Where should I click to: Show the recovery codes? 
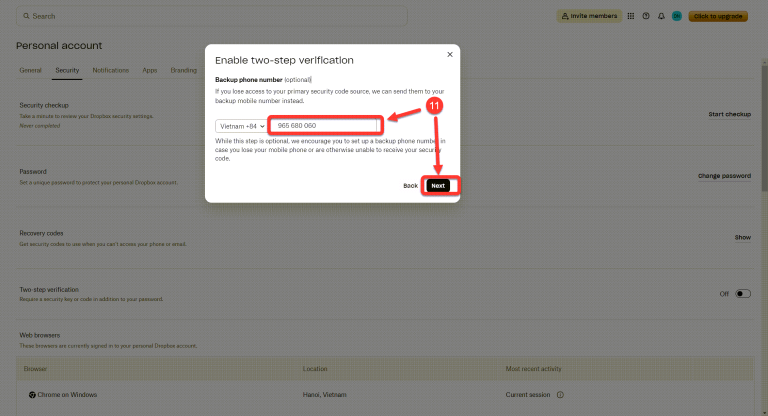point(743,237)
